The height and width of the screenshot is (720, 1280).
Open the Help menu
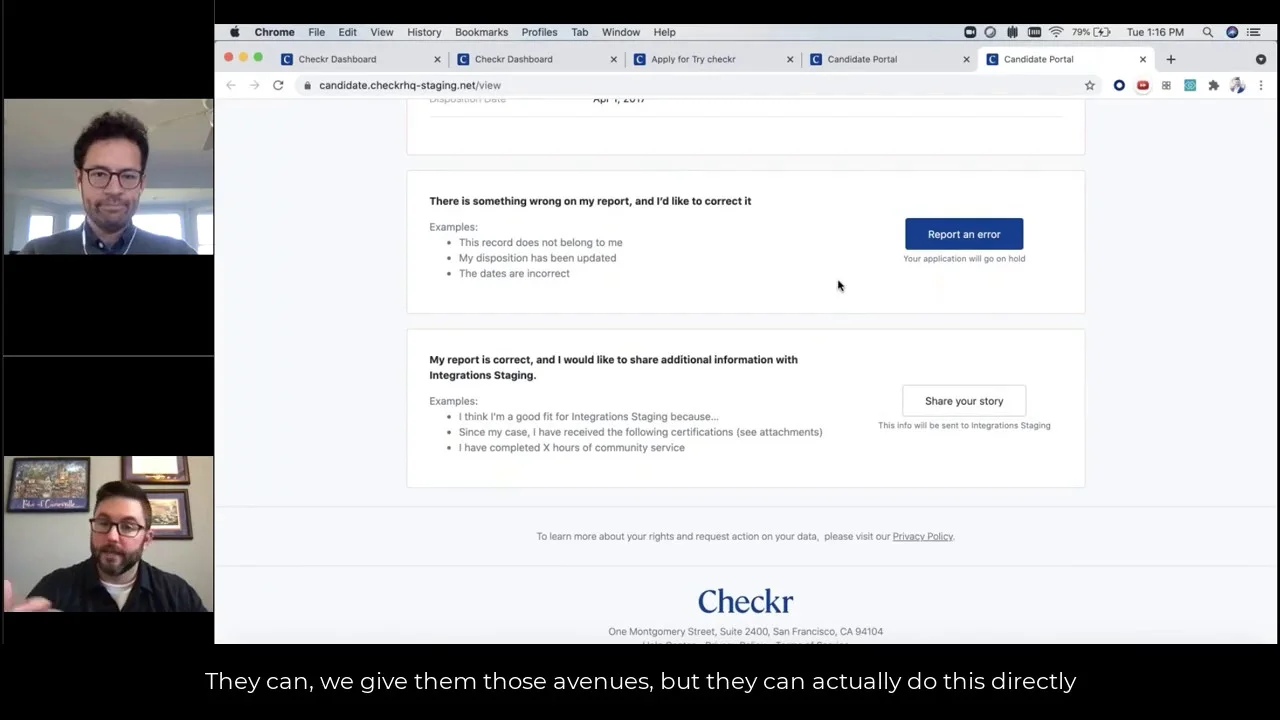coord(664,32)
